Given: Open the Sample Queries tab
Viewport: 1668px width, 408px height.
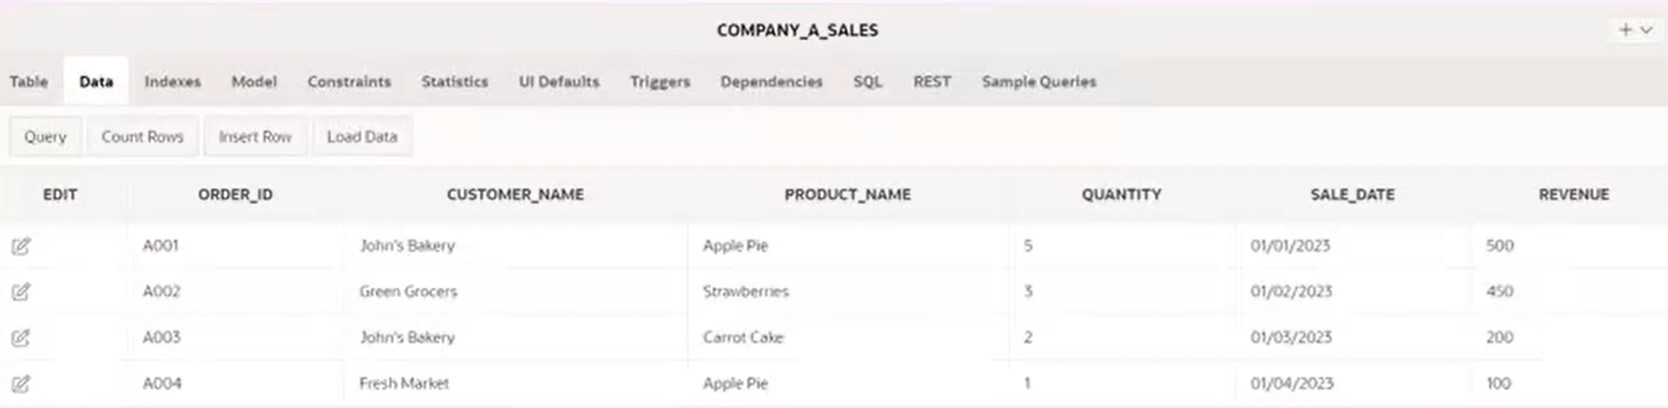Looking at the screenshot, I should [1039, 81].
